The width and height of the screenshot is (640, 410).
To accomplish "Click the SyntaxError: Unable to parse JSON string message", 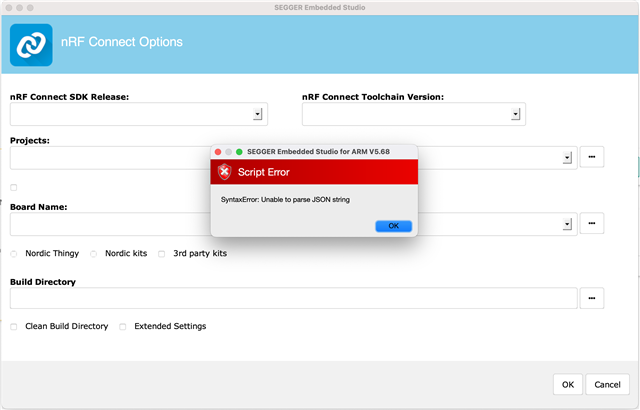I will 285,199.
